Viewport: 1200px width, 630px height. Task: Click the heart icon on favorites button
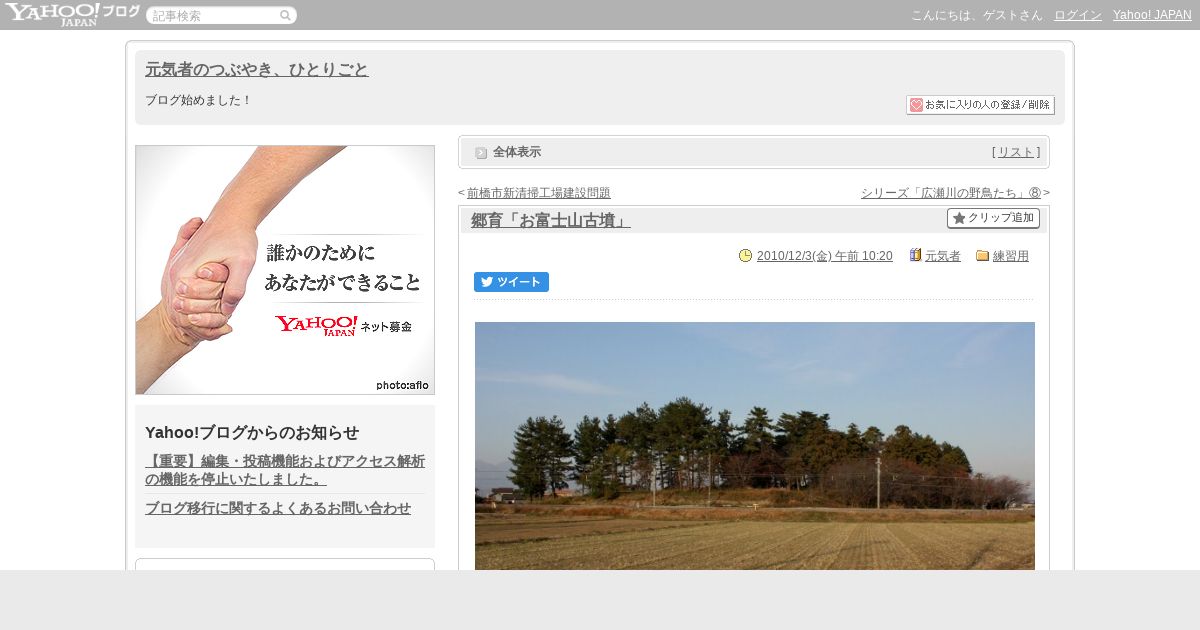pyautogui.click(x=916, y=105)
